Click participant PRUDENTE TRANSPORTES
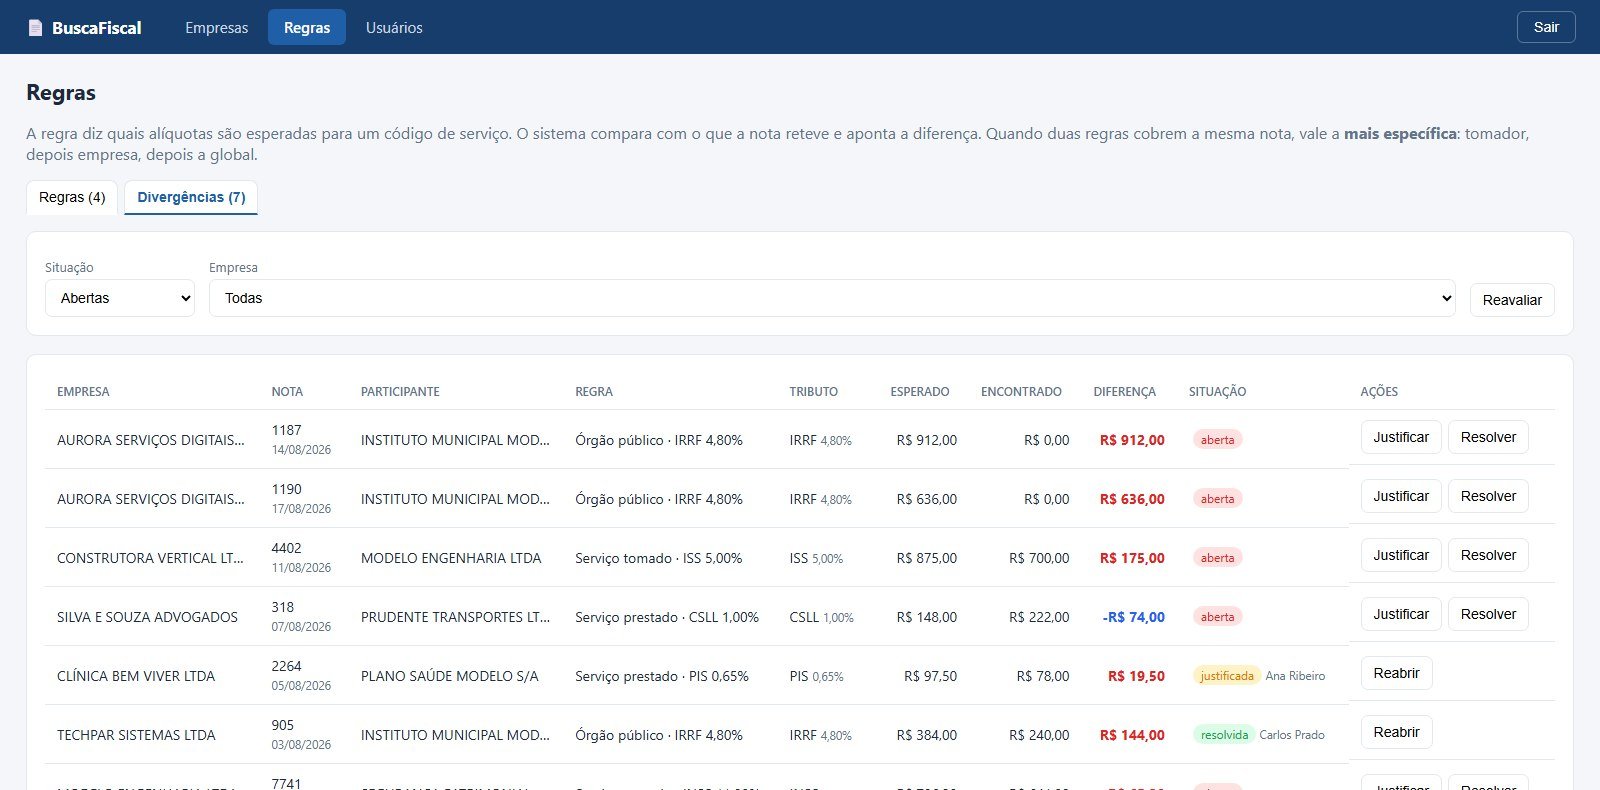 pyautogui.click(x=455, y=617)
